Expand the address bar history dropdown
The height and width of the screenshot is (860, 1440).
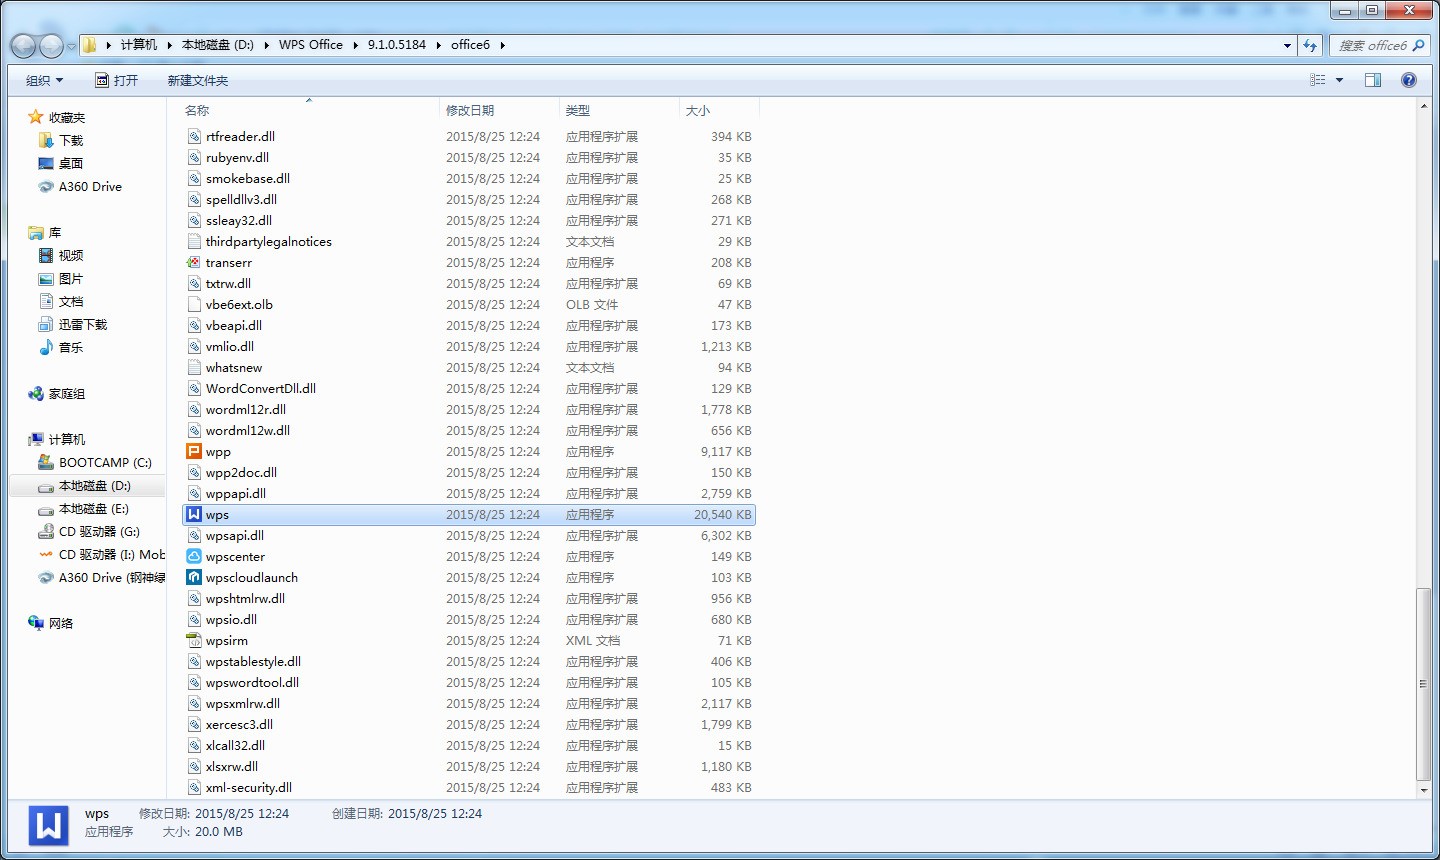1287,45
